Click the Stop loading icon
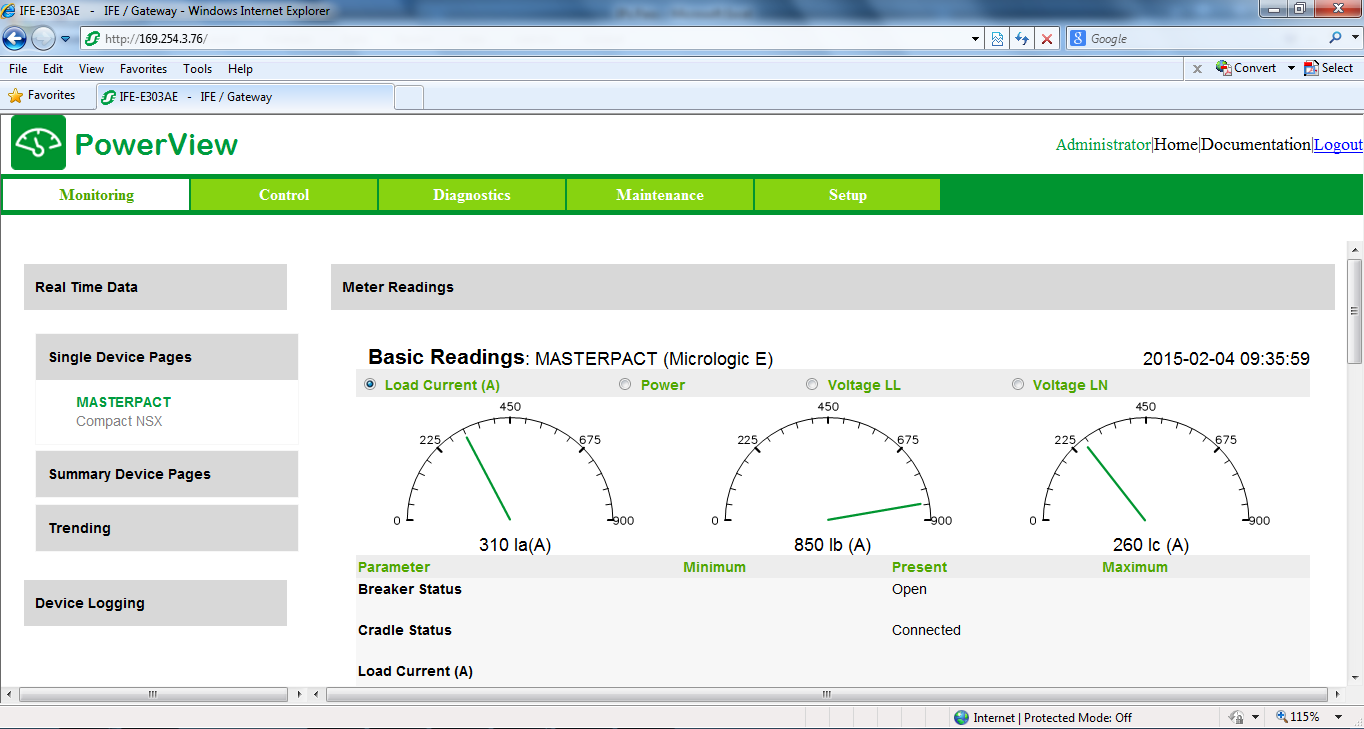Screen dimensions: 1364x729 point(1047,39)
